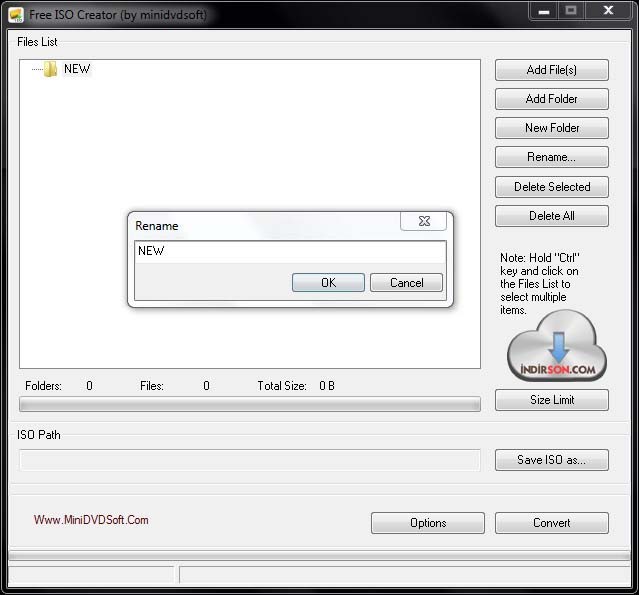
Task: Click the Free ISO Creator app icon
Action: point(16,15)
